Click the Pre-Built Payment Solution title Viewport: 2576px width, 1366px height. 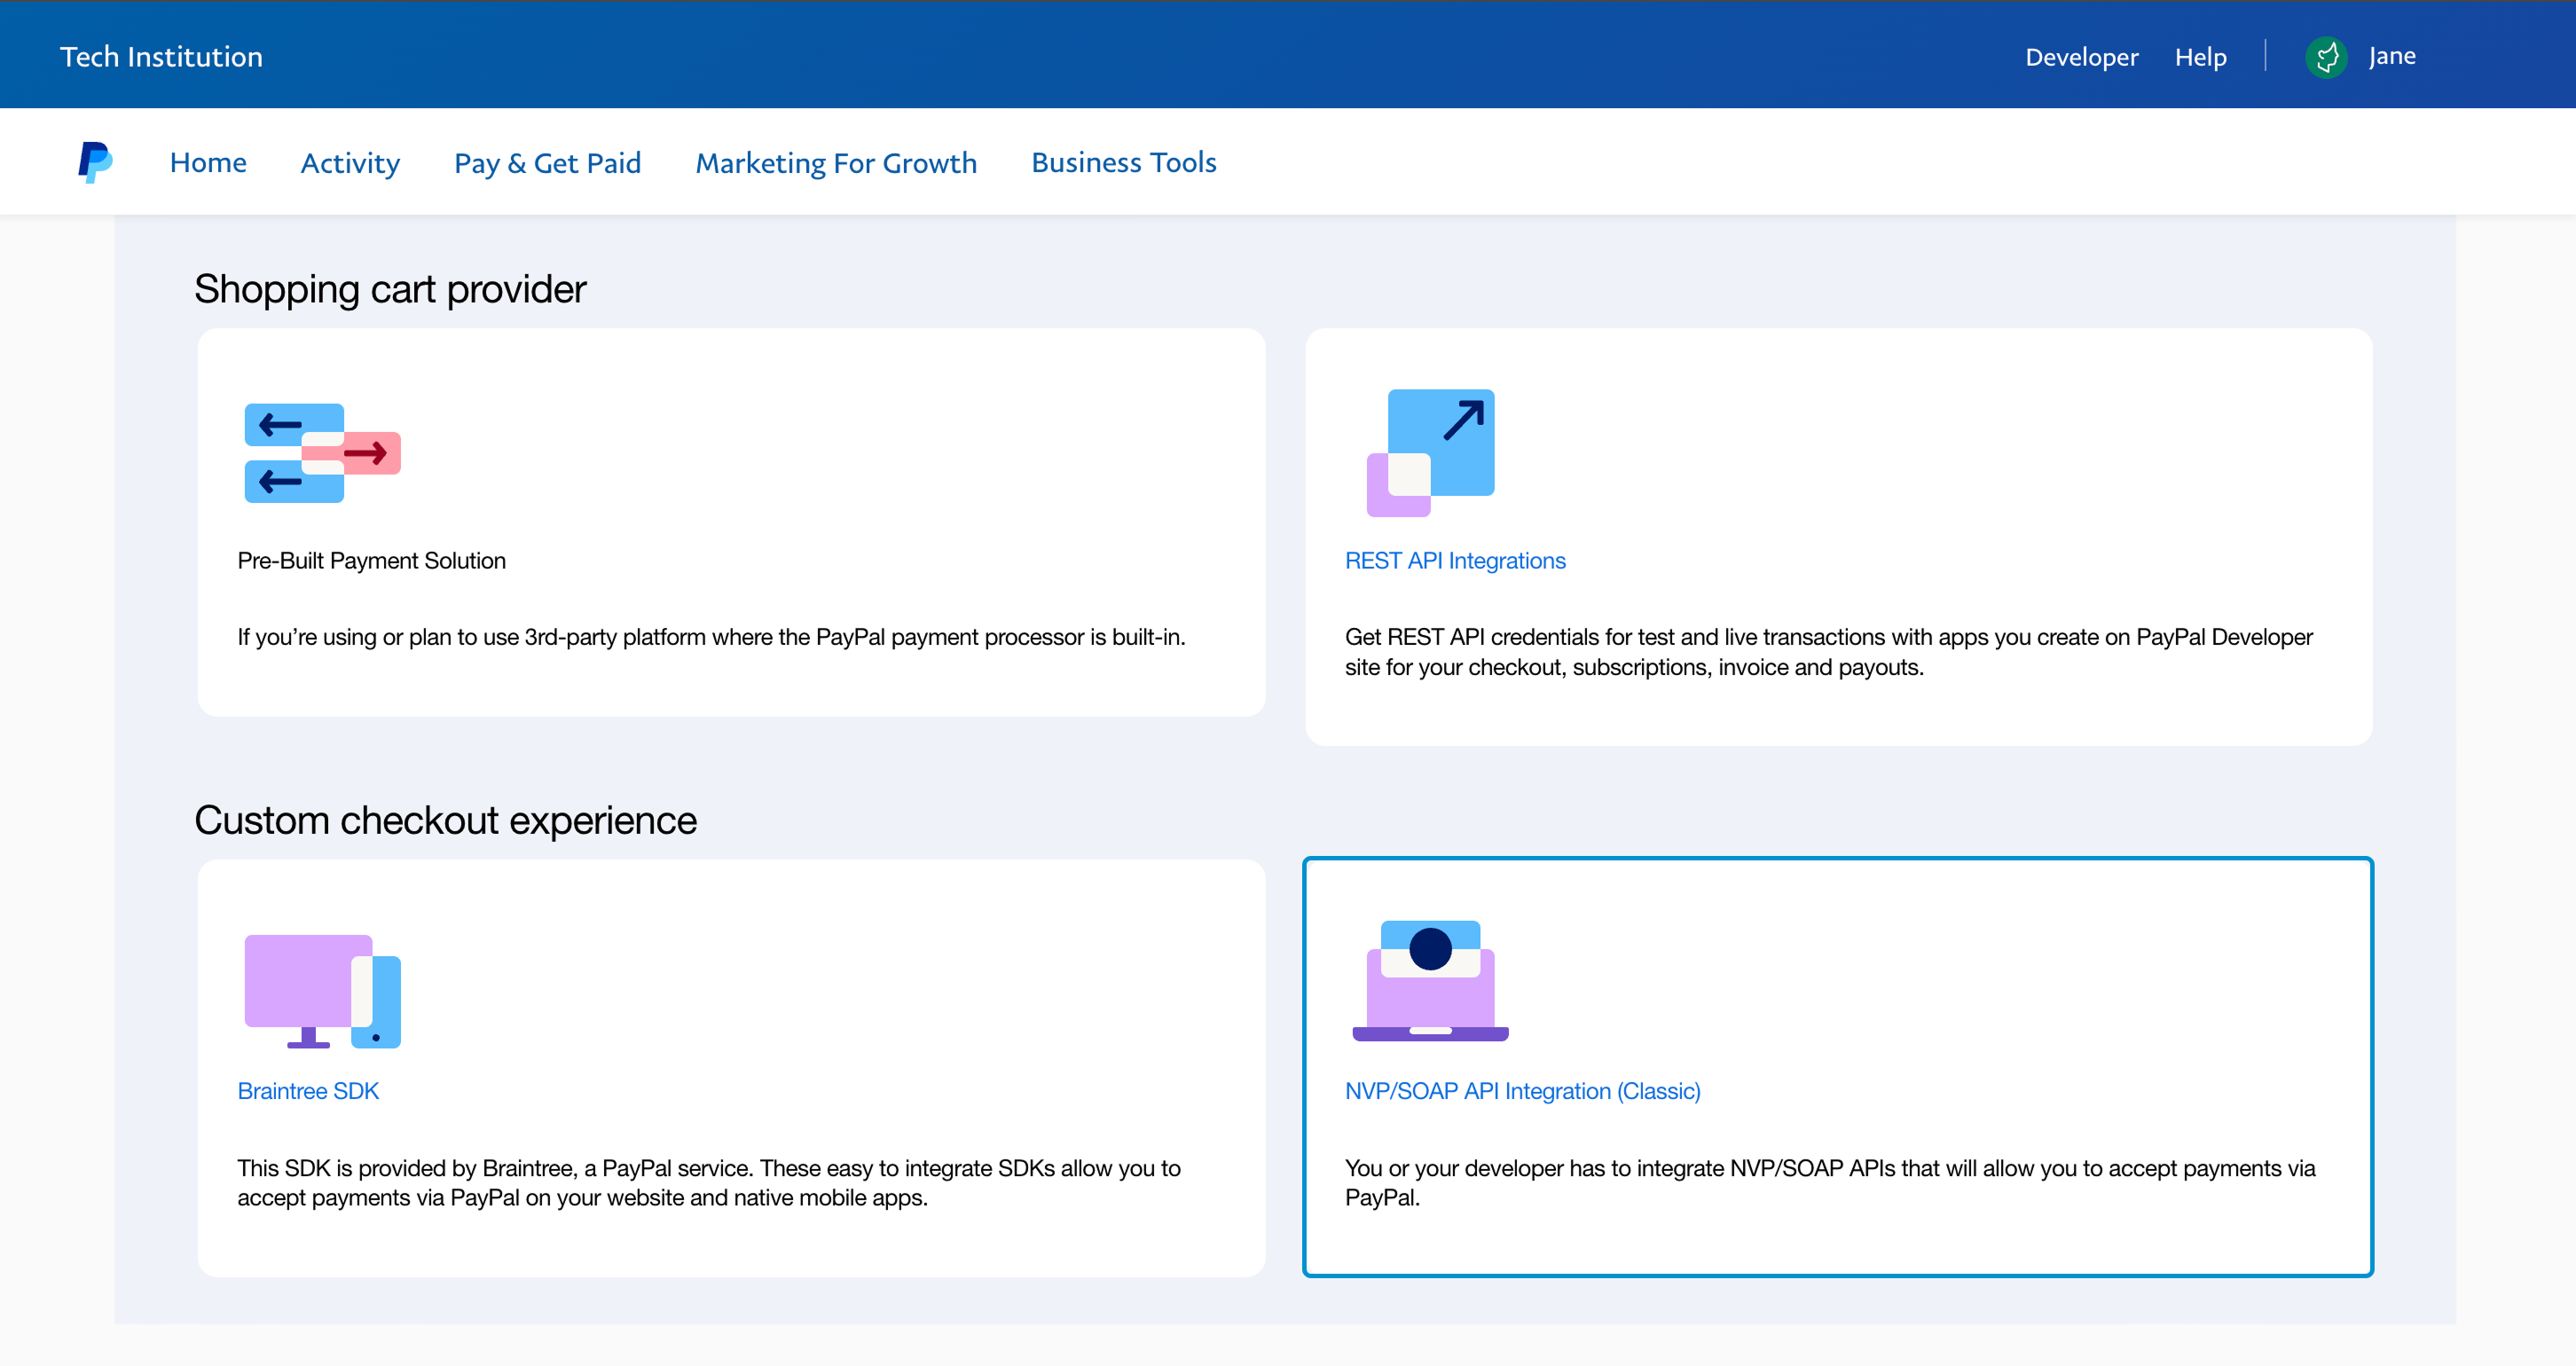[x=371, y=561]
